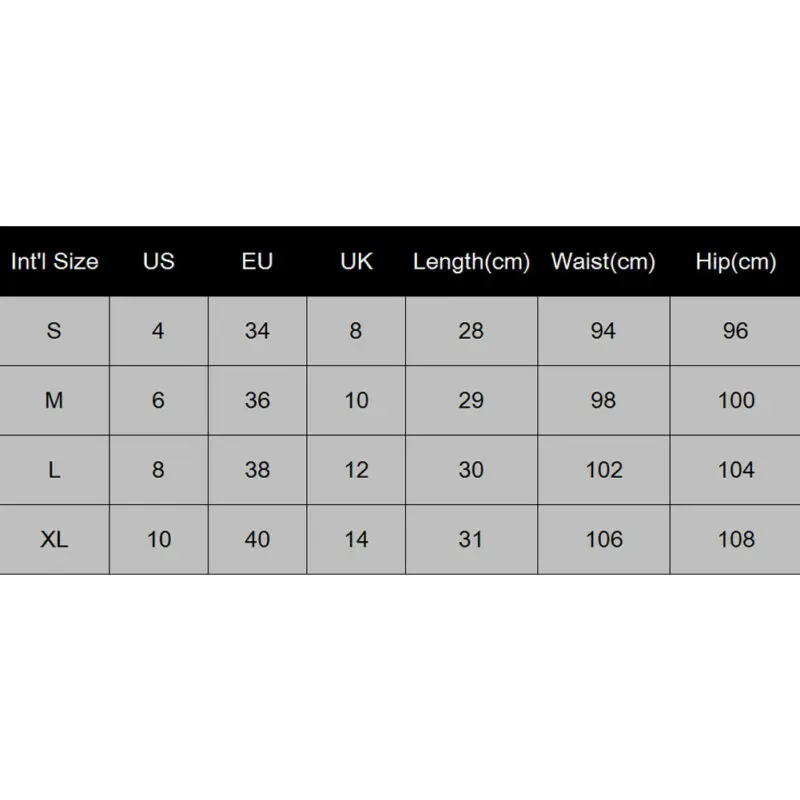This screenshot has width=800, height=800.
Task: Select the waist value 94 cell
Action: pyautogui.click(x=603, y=331)
